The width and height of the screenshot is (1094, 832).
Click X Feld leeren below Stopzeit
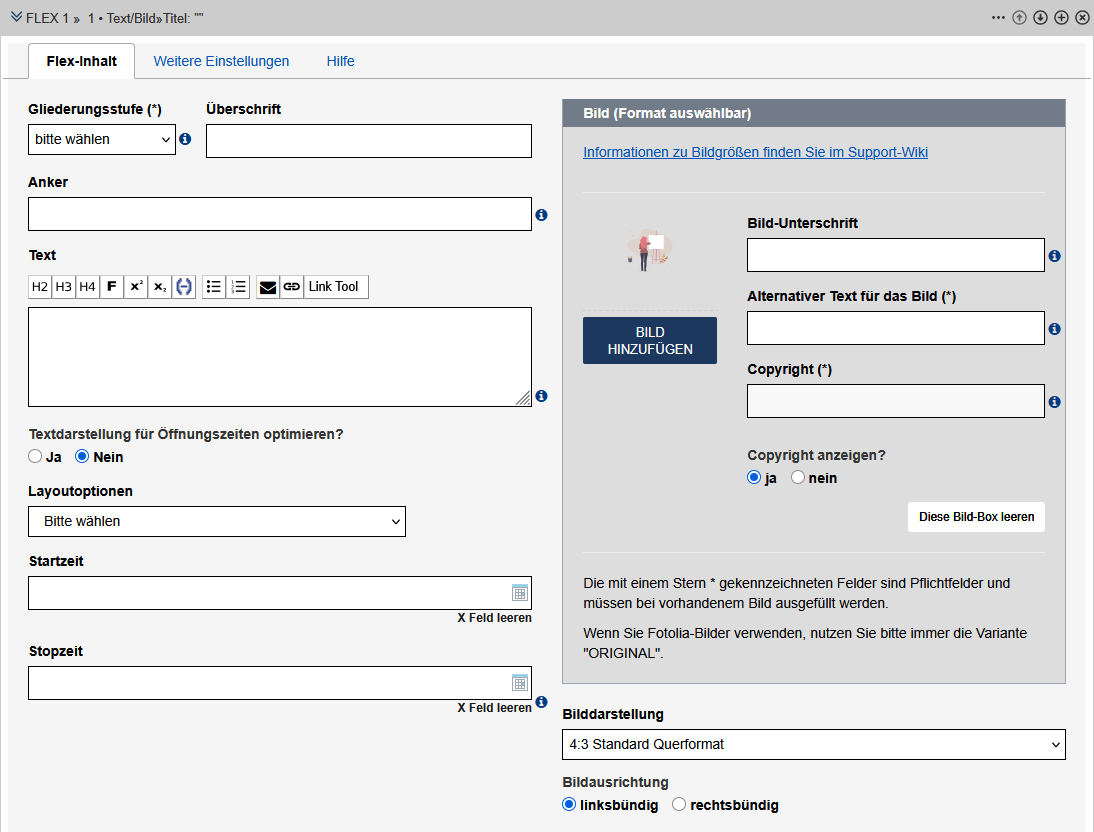[494, 707]
